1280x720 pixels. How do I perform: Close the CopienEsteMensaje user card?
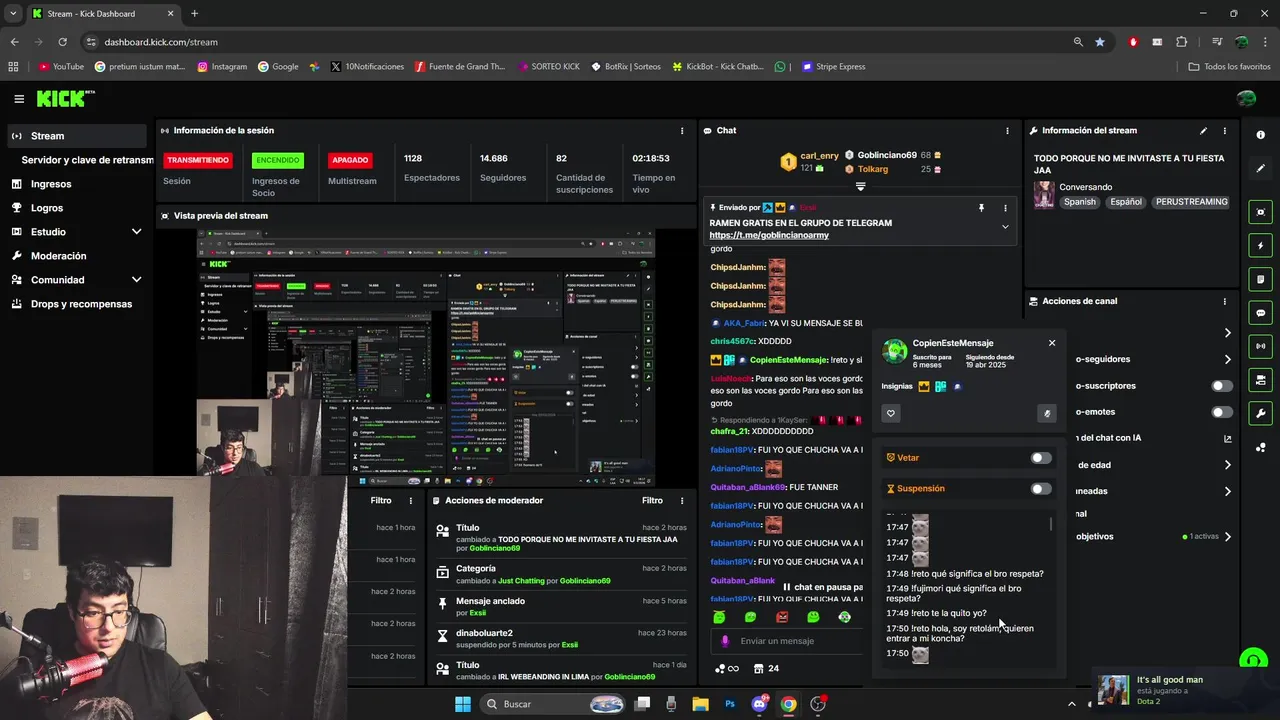pos(1051,343)
